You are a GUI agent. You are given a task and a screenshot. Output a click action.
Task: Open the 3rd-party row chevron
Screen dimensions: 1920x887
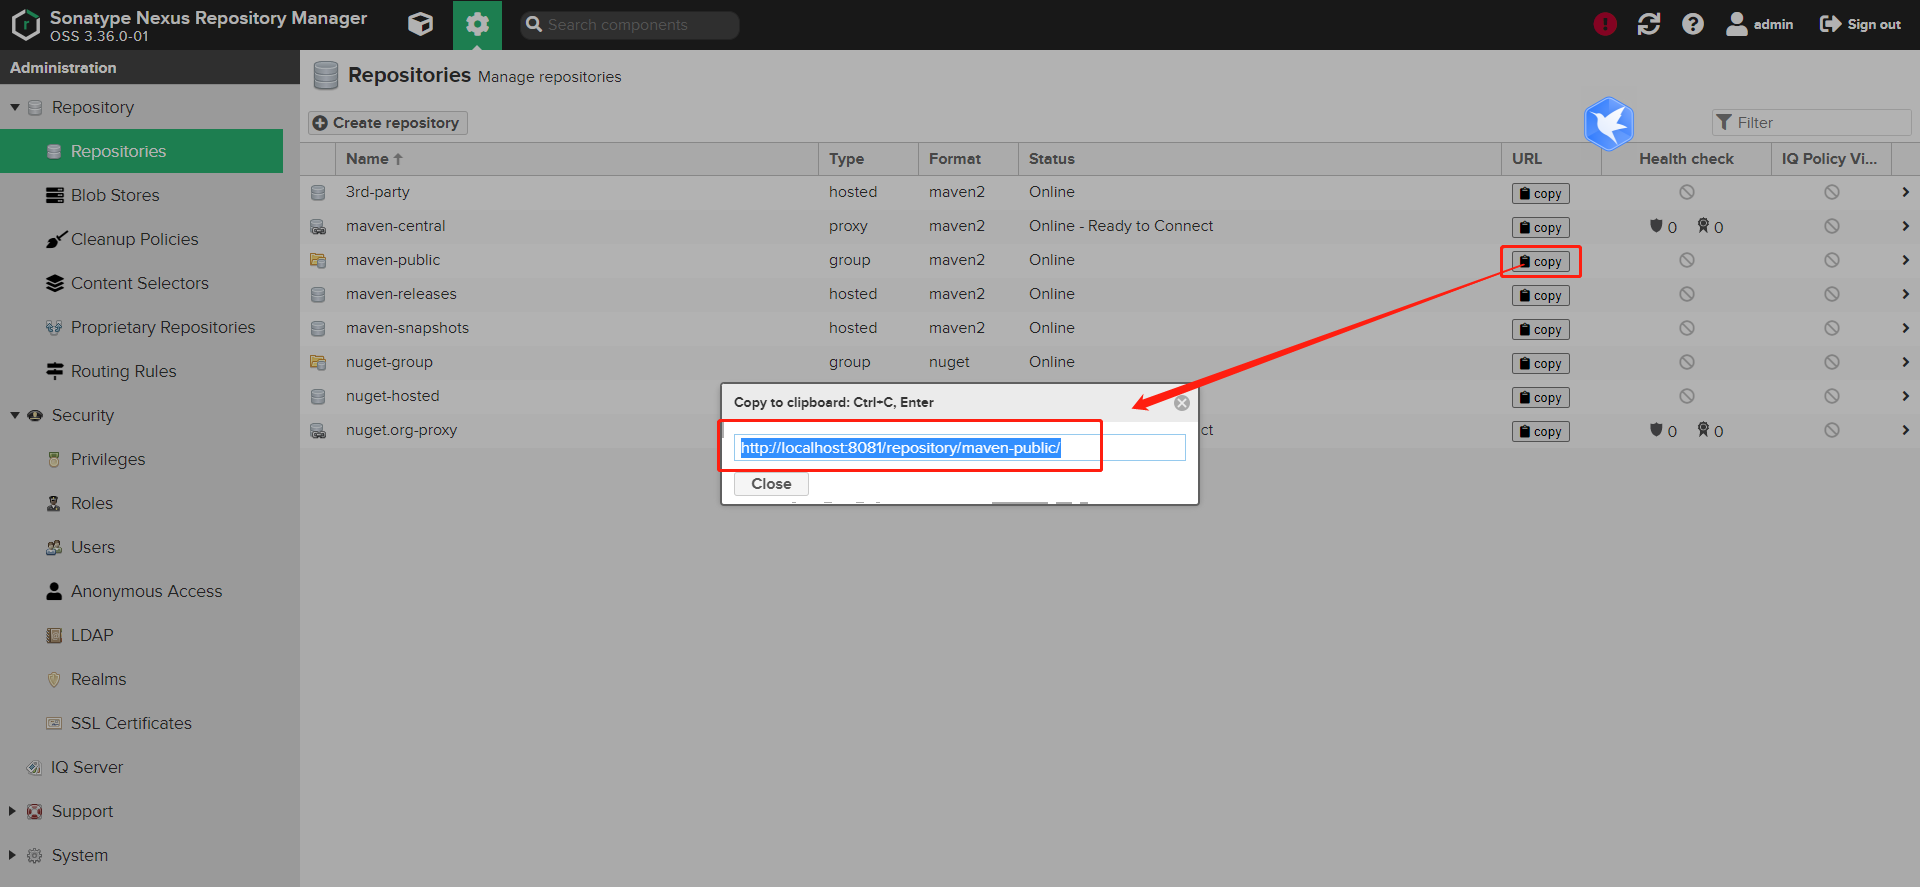tap(1905, 192)
